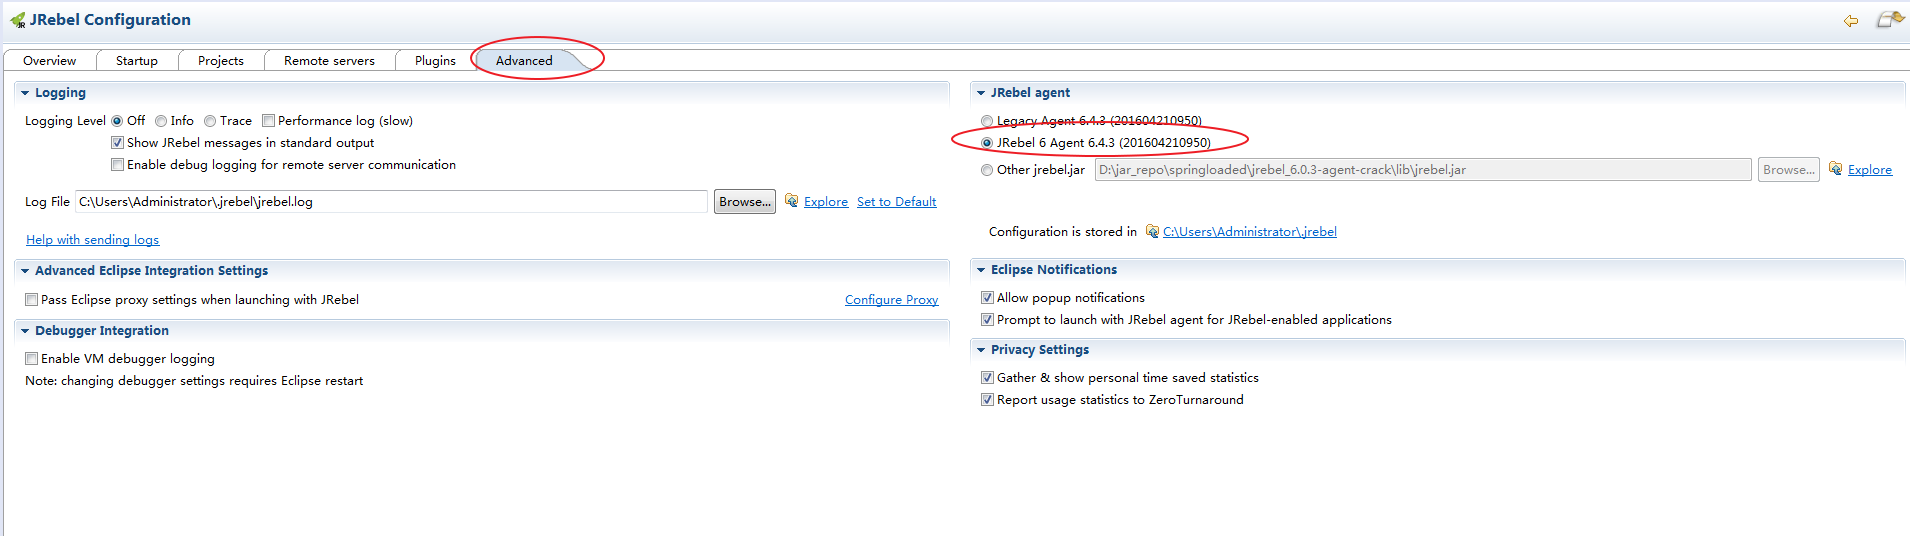Screen dimensions: 1910x536
Task: Uncheck Report usage statistics to ZeroTurnaround
Action: tap(987, 400)
